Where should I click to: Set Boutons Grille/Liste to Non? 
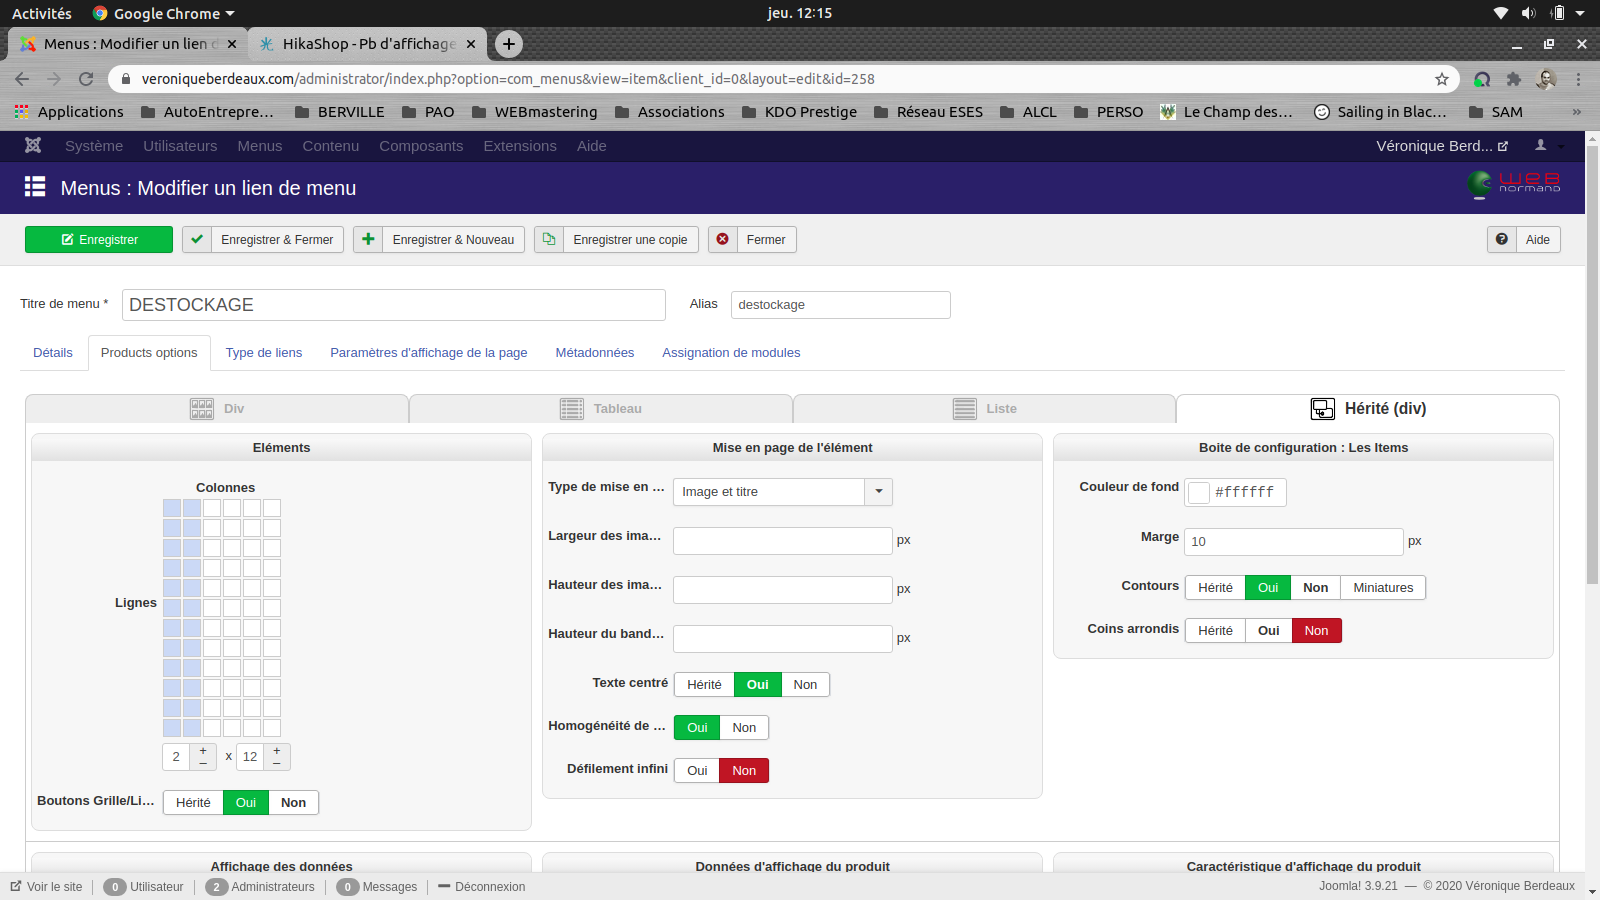coord(293,803)
